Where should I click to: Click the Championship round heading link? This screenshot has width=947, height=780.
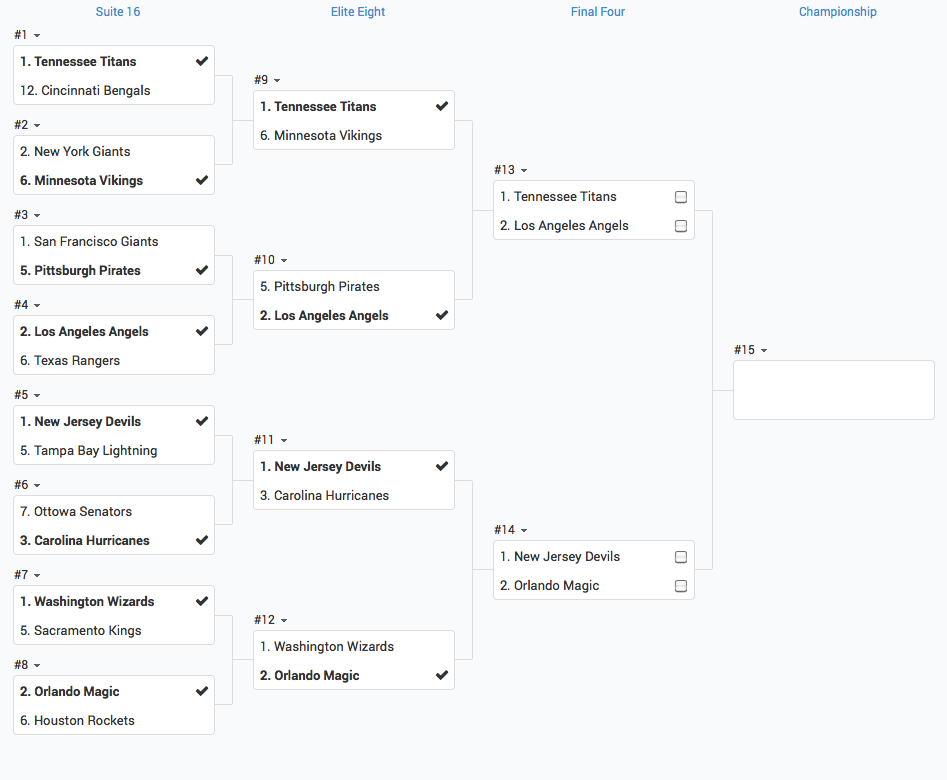pyautogui.click(x=837, y=12)
